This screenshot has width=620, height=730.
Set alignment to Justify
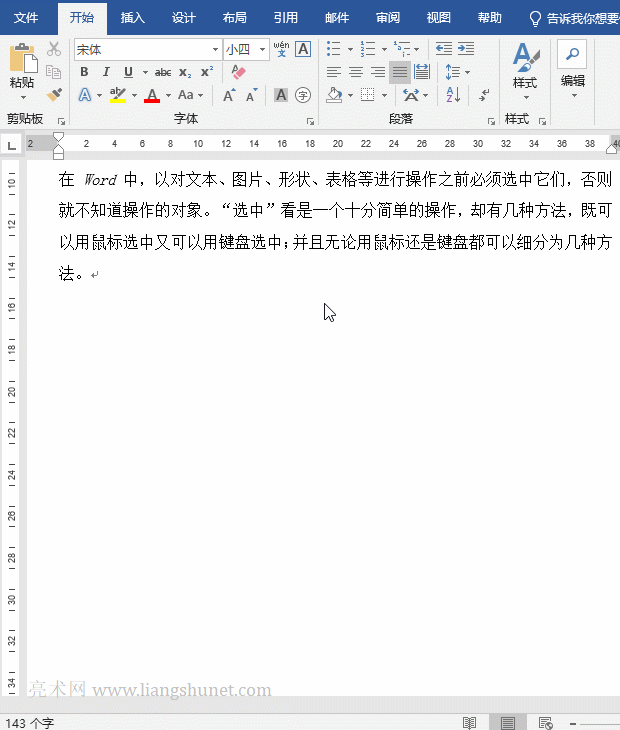tap(399, 72)
